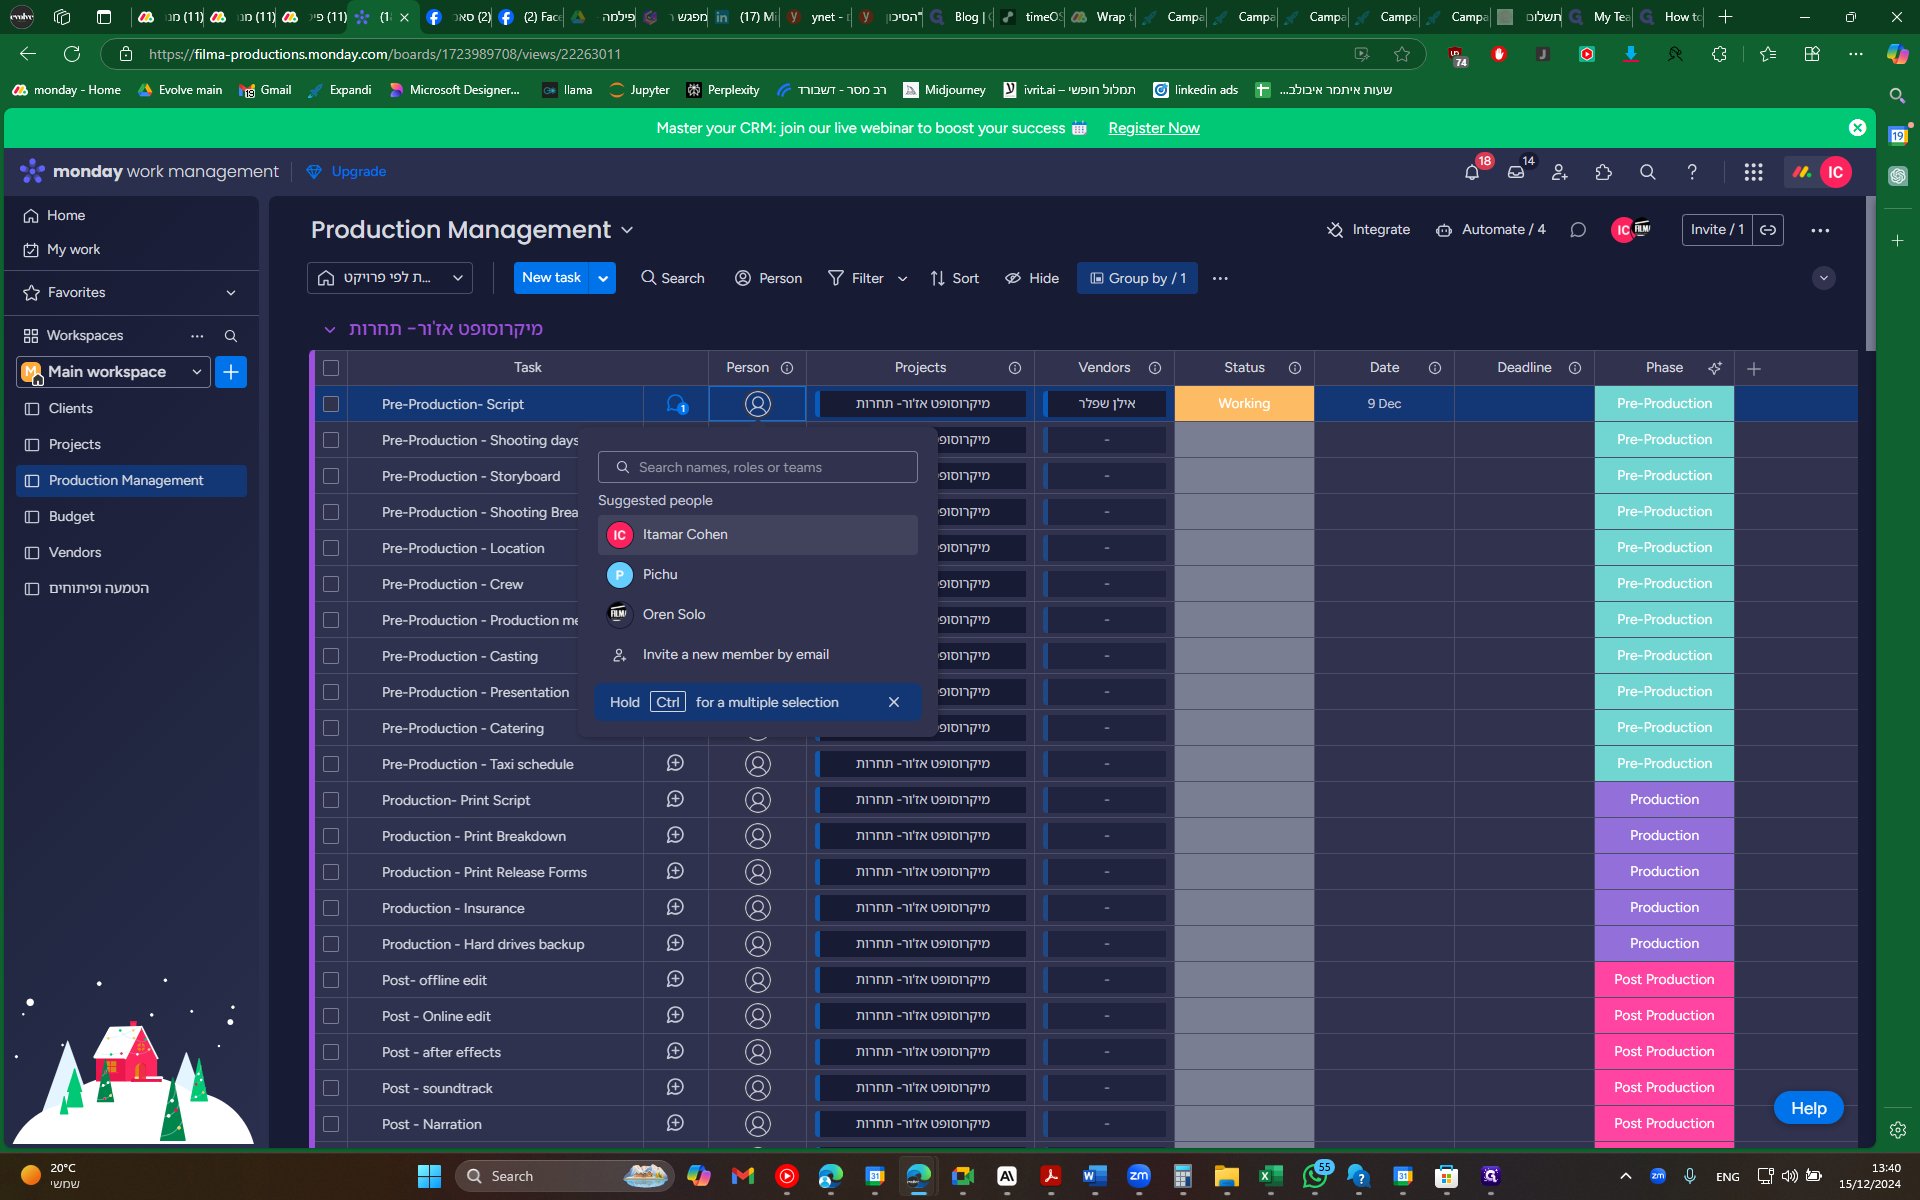Open the apps puzzle icon

tap(1604, 172)
